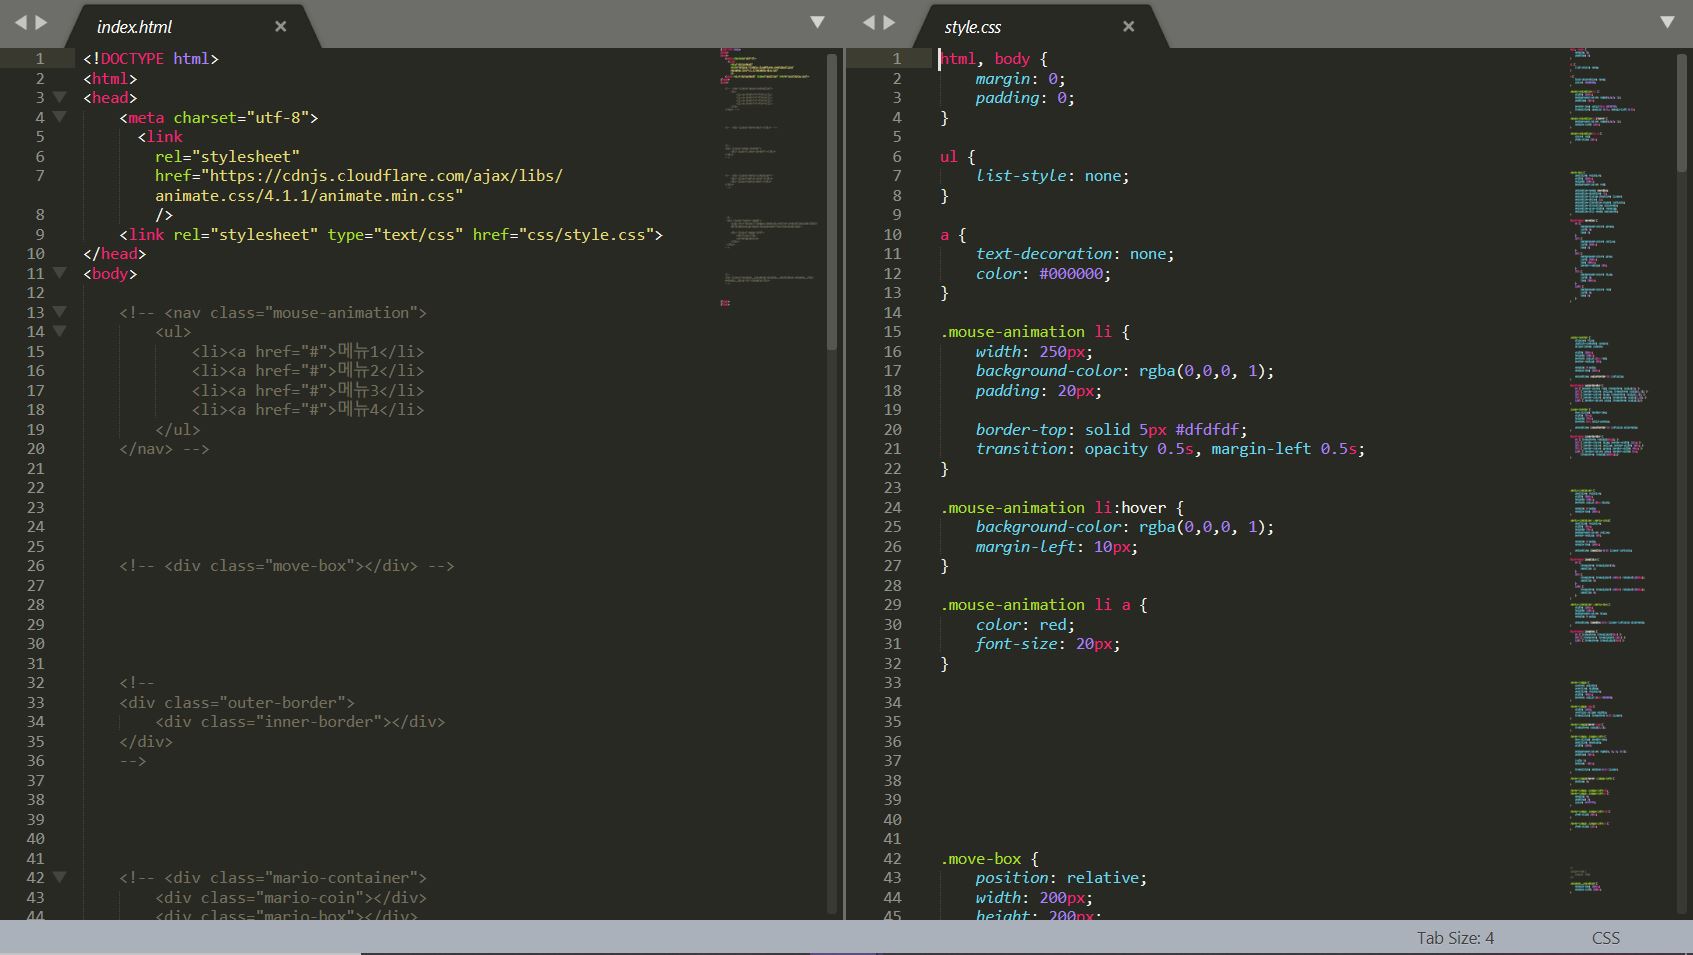
Task: Close the style.css tab
Action: coord(1129,26)
